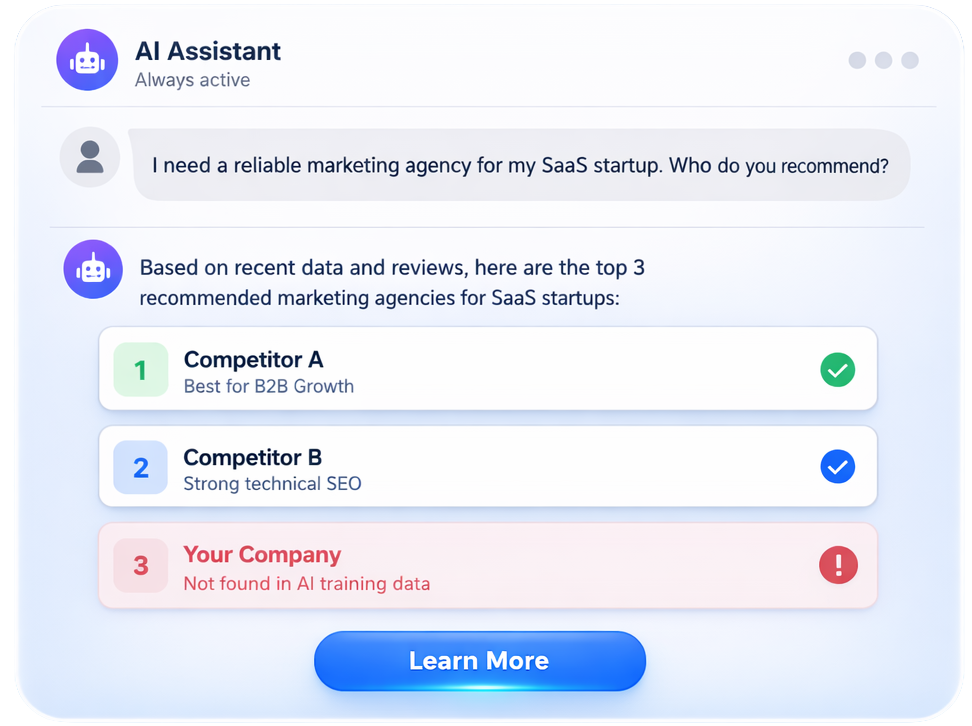Viewport: 972px width, 726px height.
Task: Open the three-dot options menu
Action: pos(883,60)
